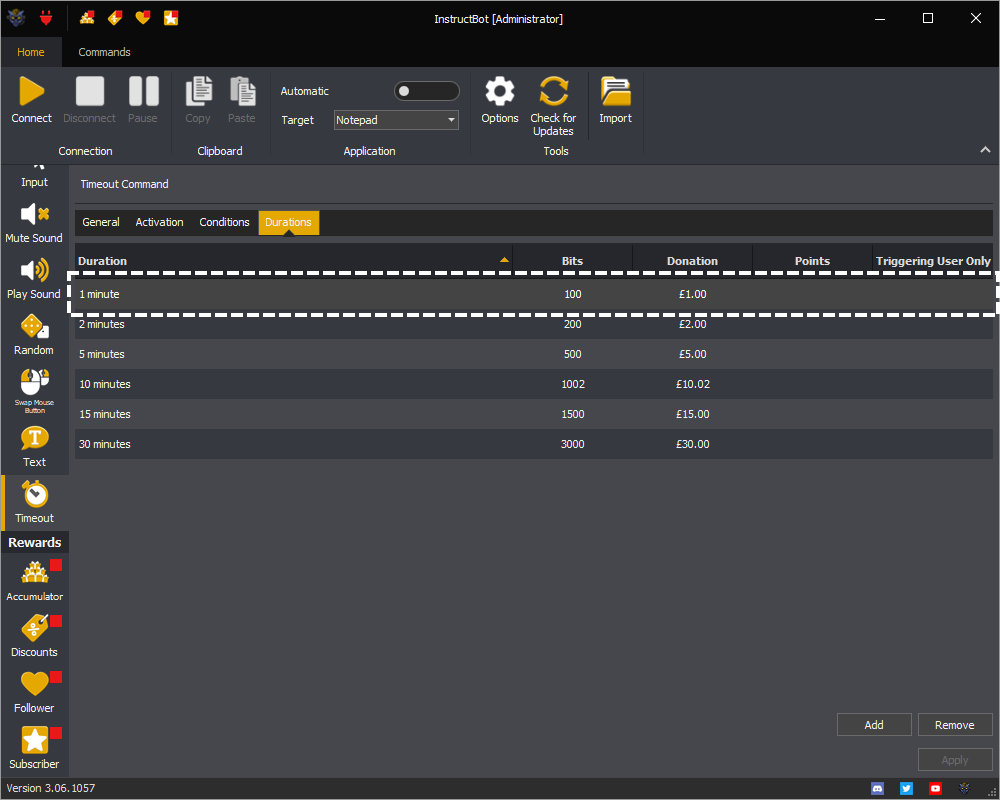
Task: Select the 10 minutes duration row
Action: (533, 384)
